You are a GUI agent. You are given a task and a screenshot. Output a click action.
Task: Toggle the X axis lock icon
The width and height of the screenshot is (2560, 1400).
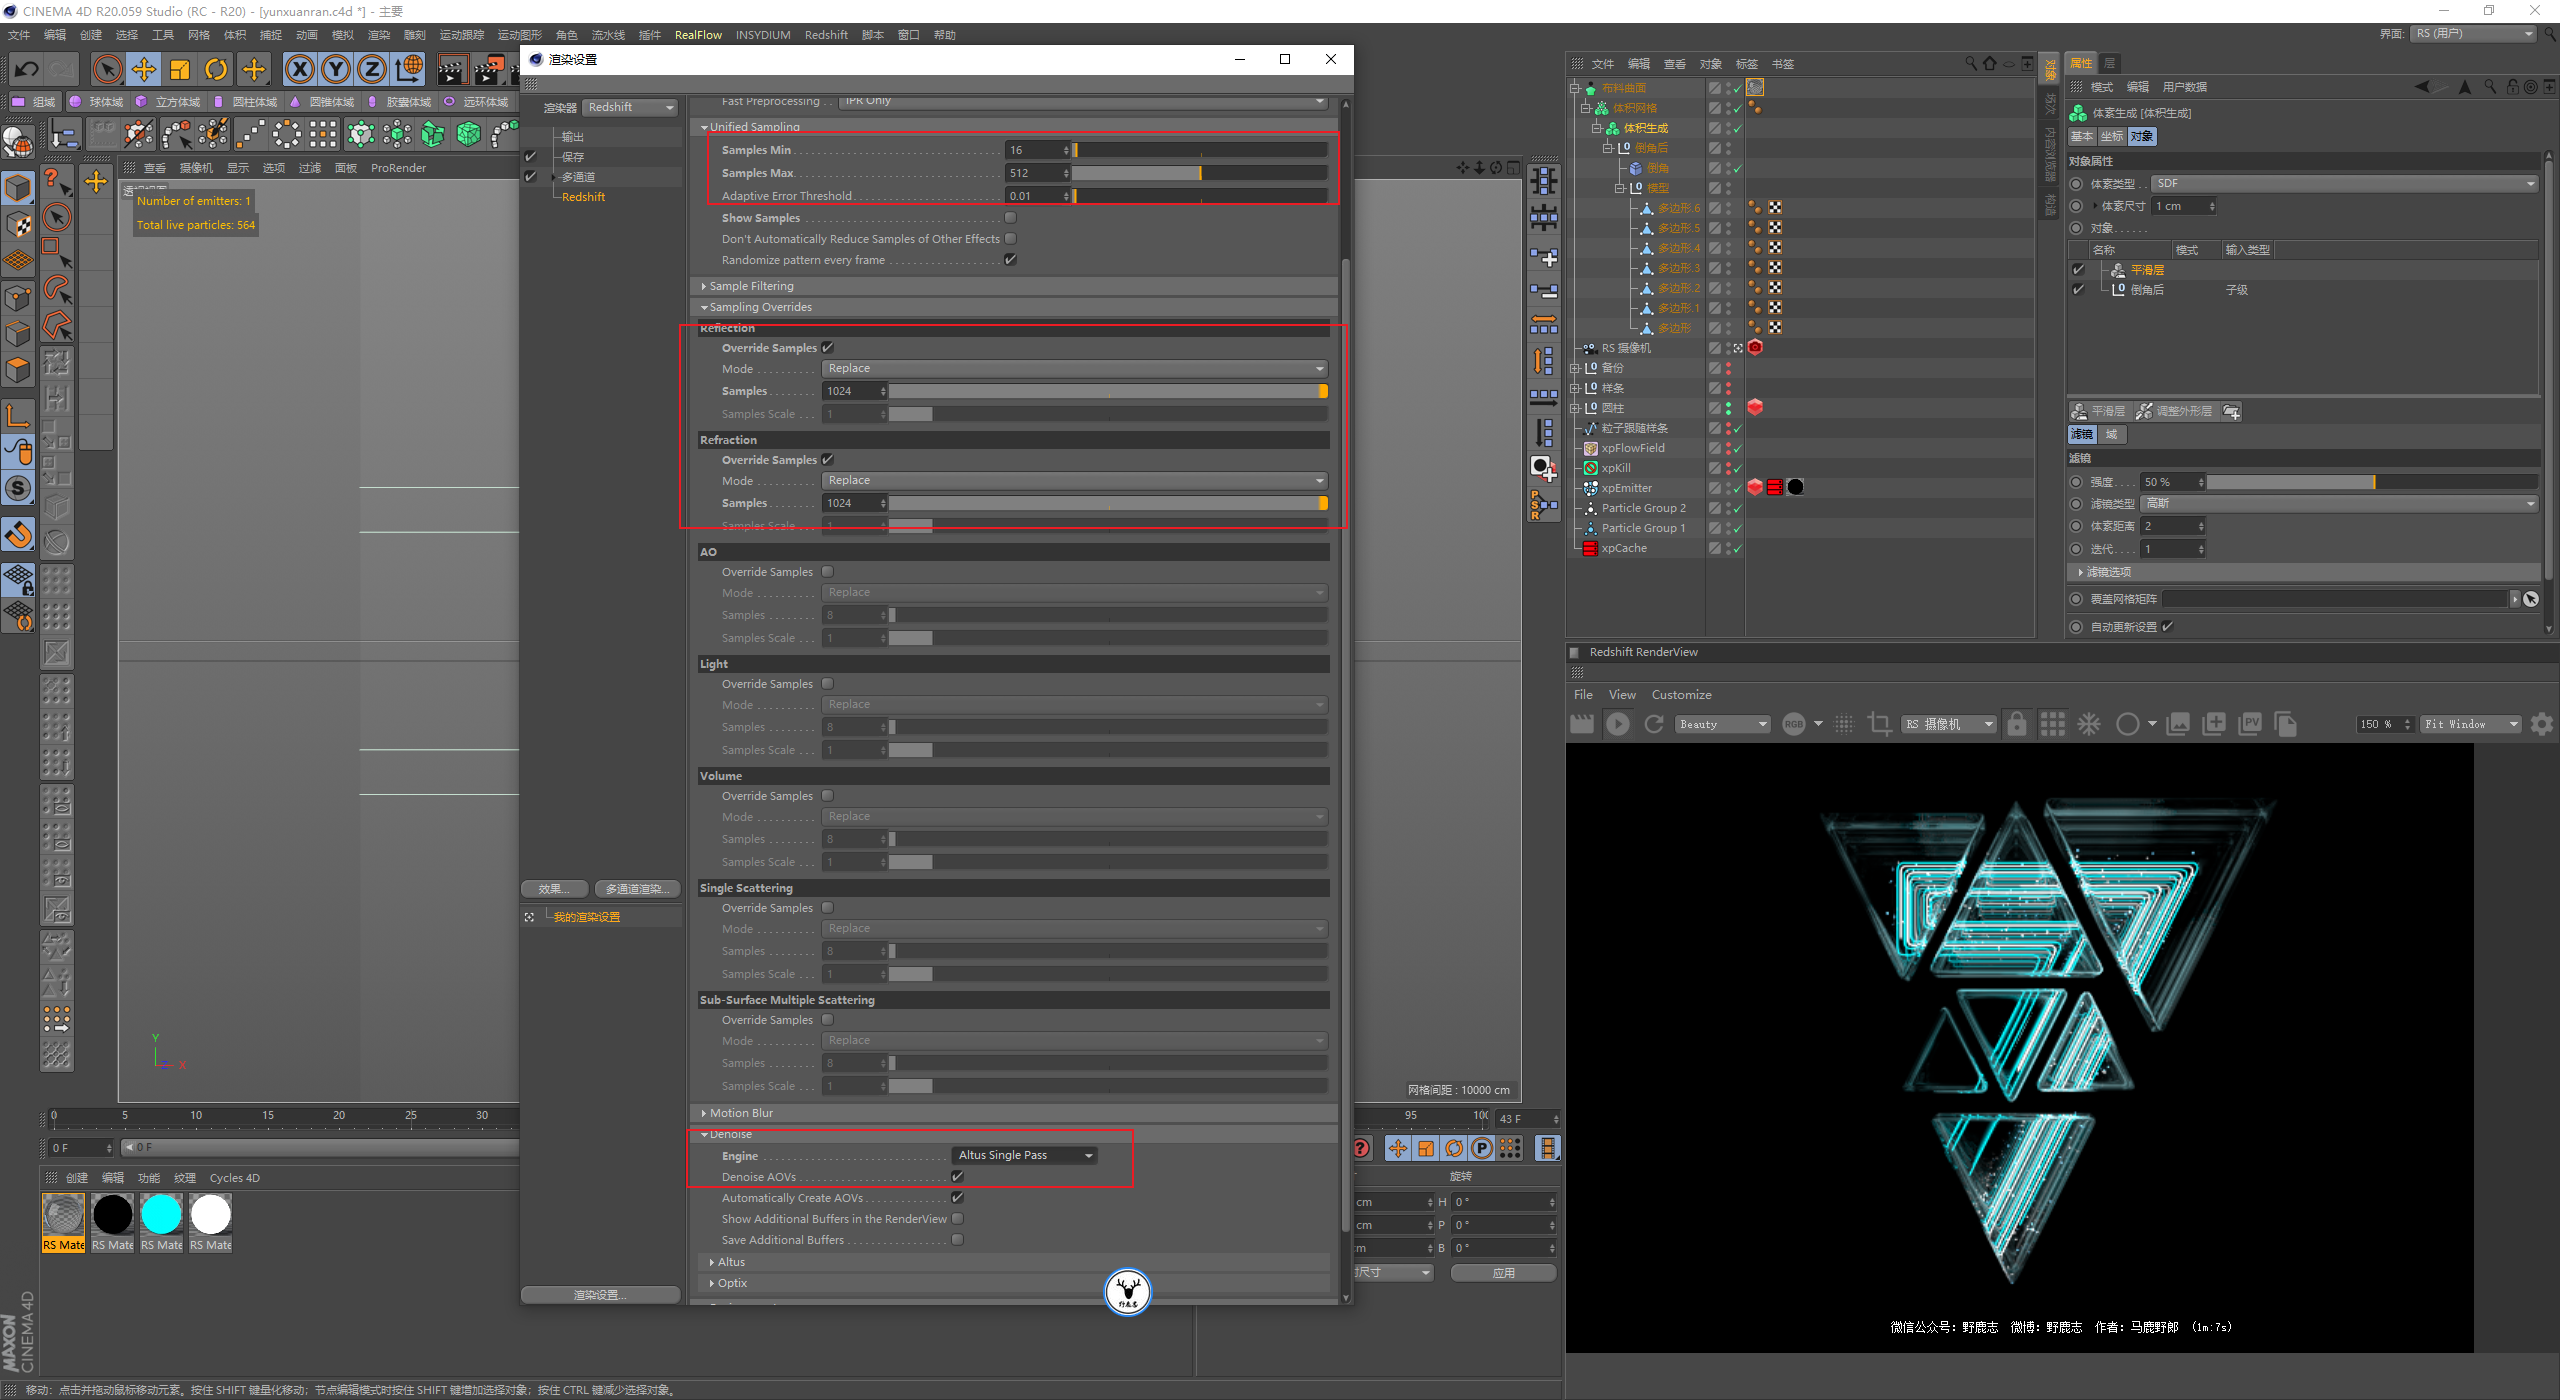point(299,69)
